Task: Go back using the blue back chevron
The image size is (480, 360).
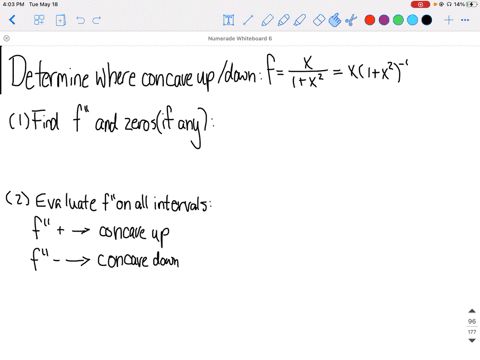Action: click(x=12, y=20)
